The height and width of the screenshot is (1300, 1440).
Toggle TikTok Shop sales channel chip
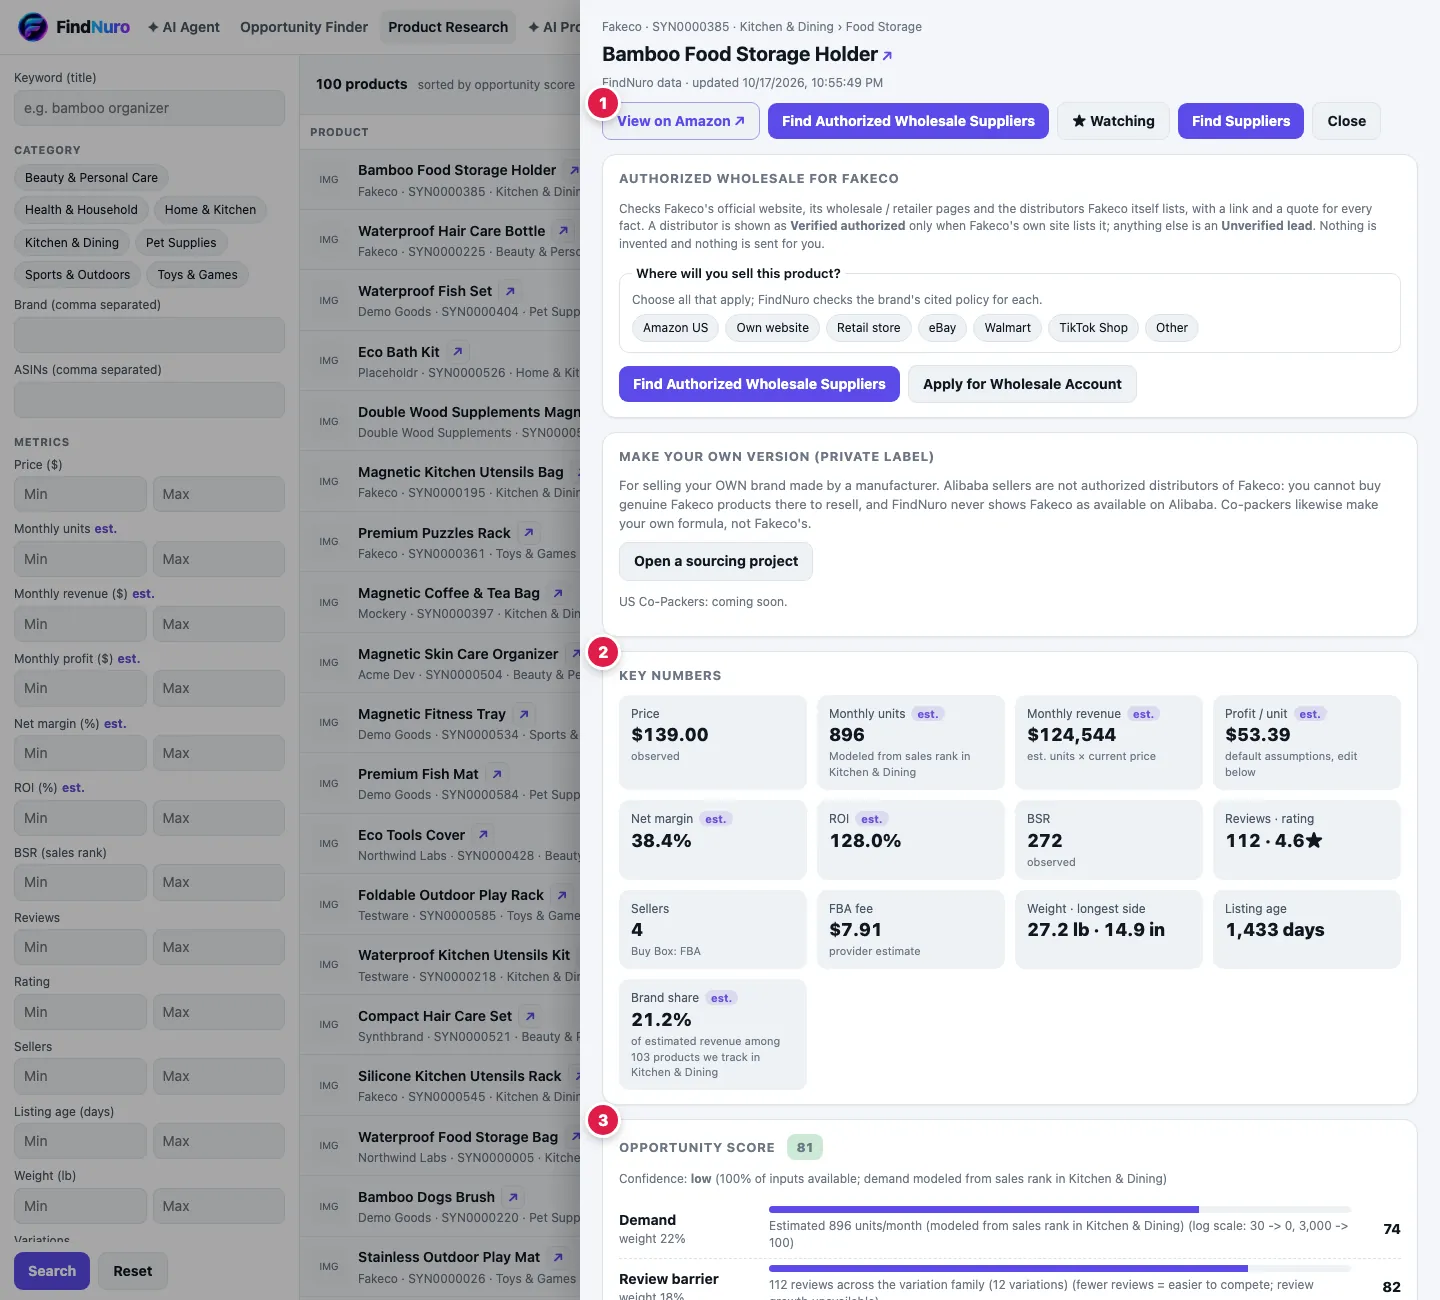point(1093,328)
